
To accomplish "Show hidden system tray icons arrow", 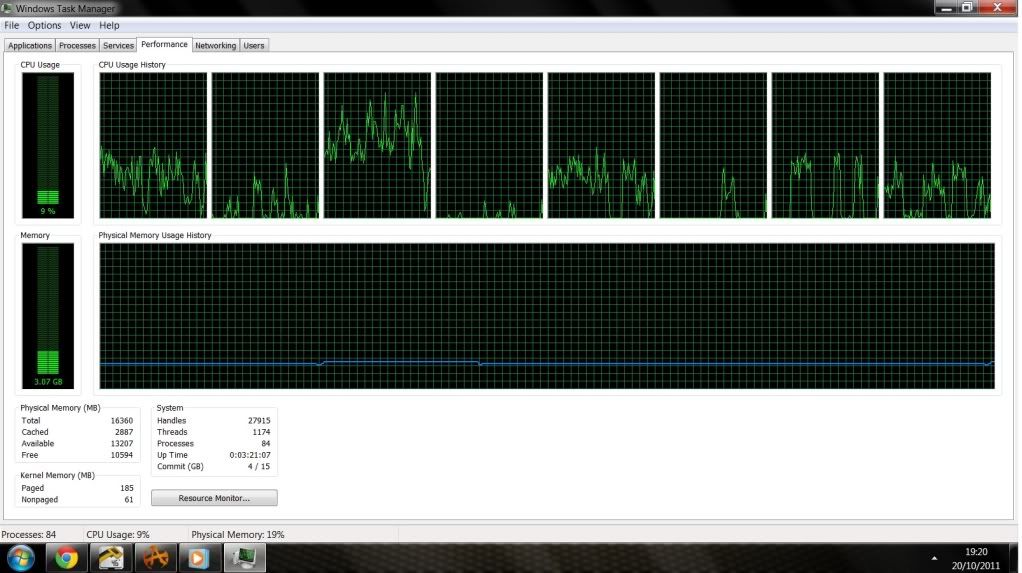I will pos(934,559).
